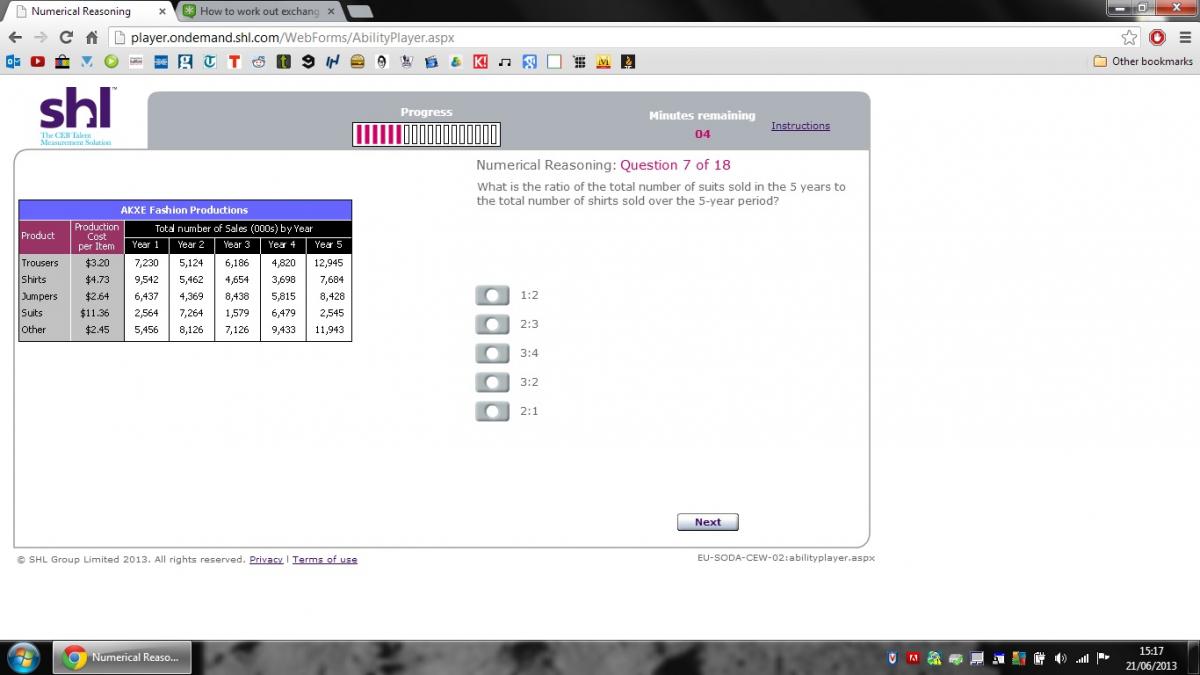This screenshot has width=1200, height=675.
Task: Open the burger bookmark icon
Action: (357, 62)
